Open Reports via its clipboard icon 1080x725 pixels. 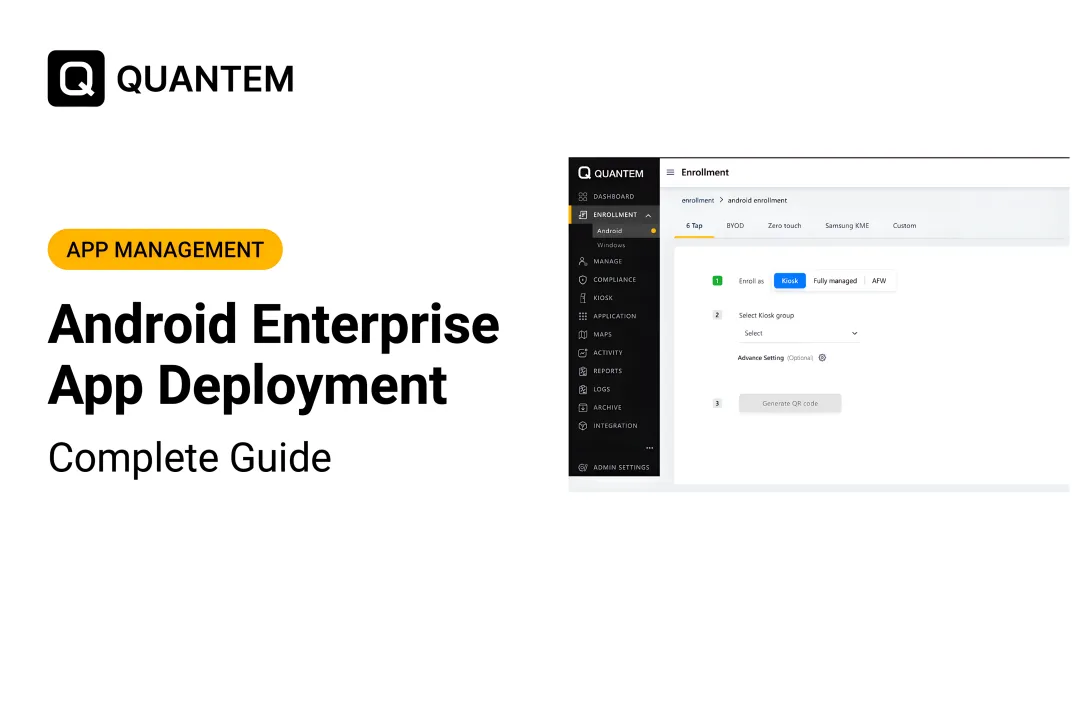583,370
